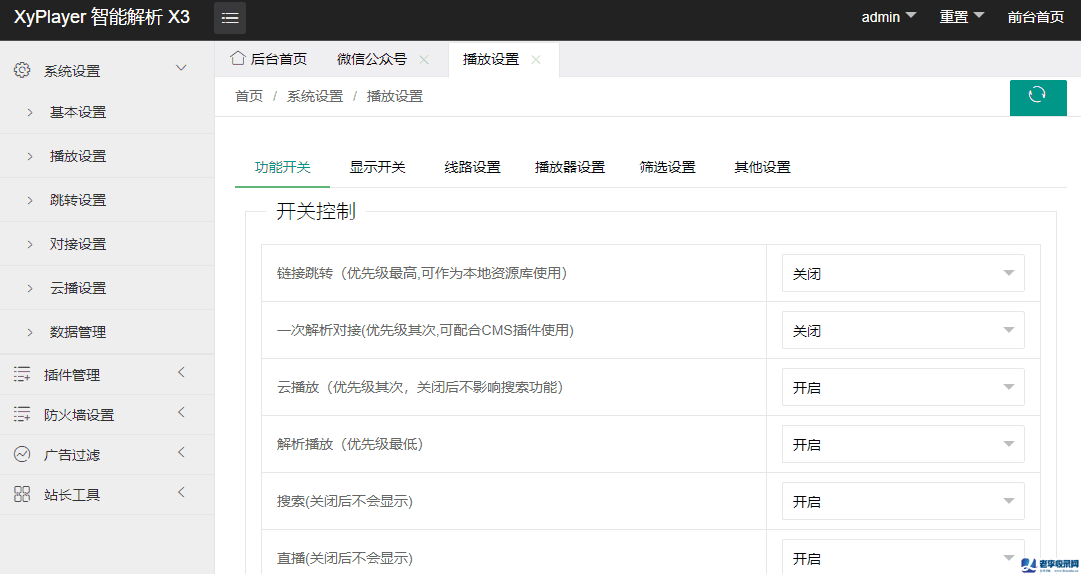Close the 播放设置 tab
This screenshot has height=574, width=1081.
[536, 60]
